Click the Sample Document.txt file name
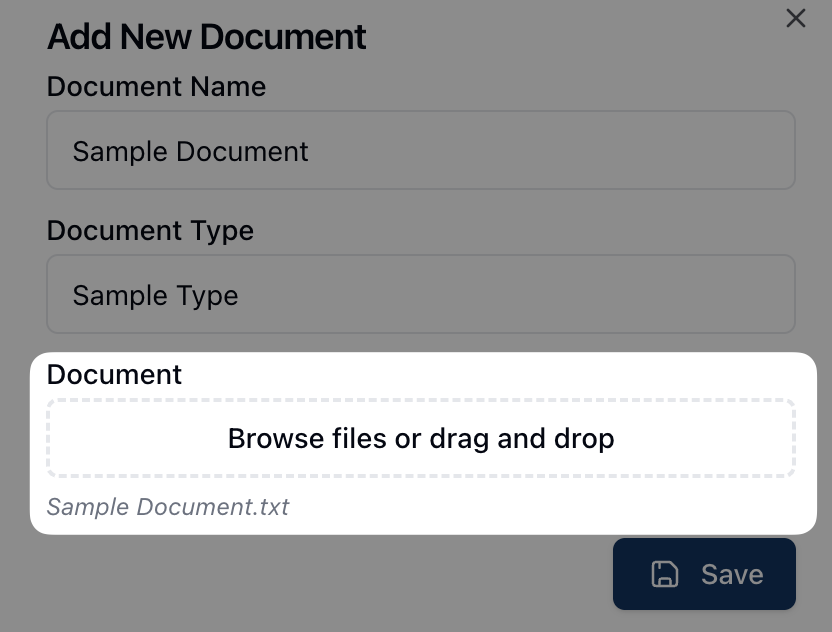This screenshot has width=832, height=632. (168, 506)
